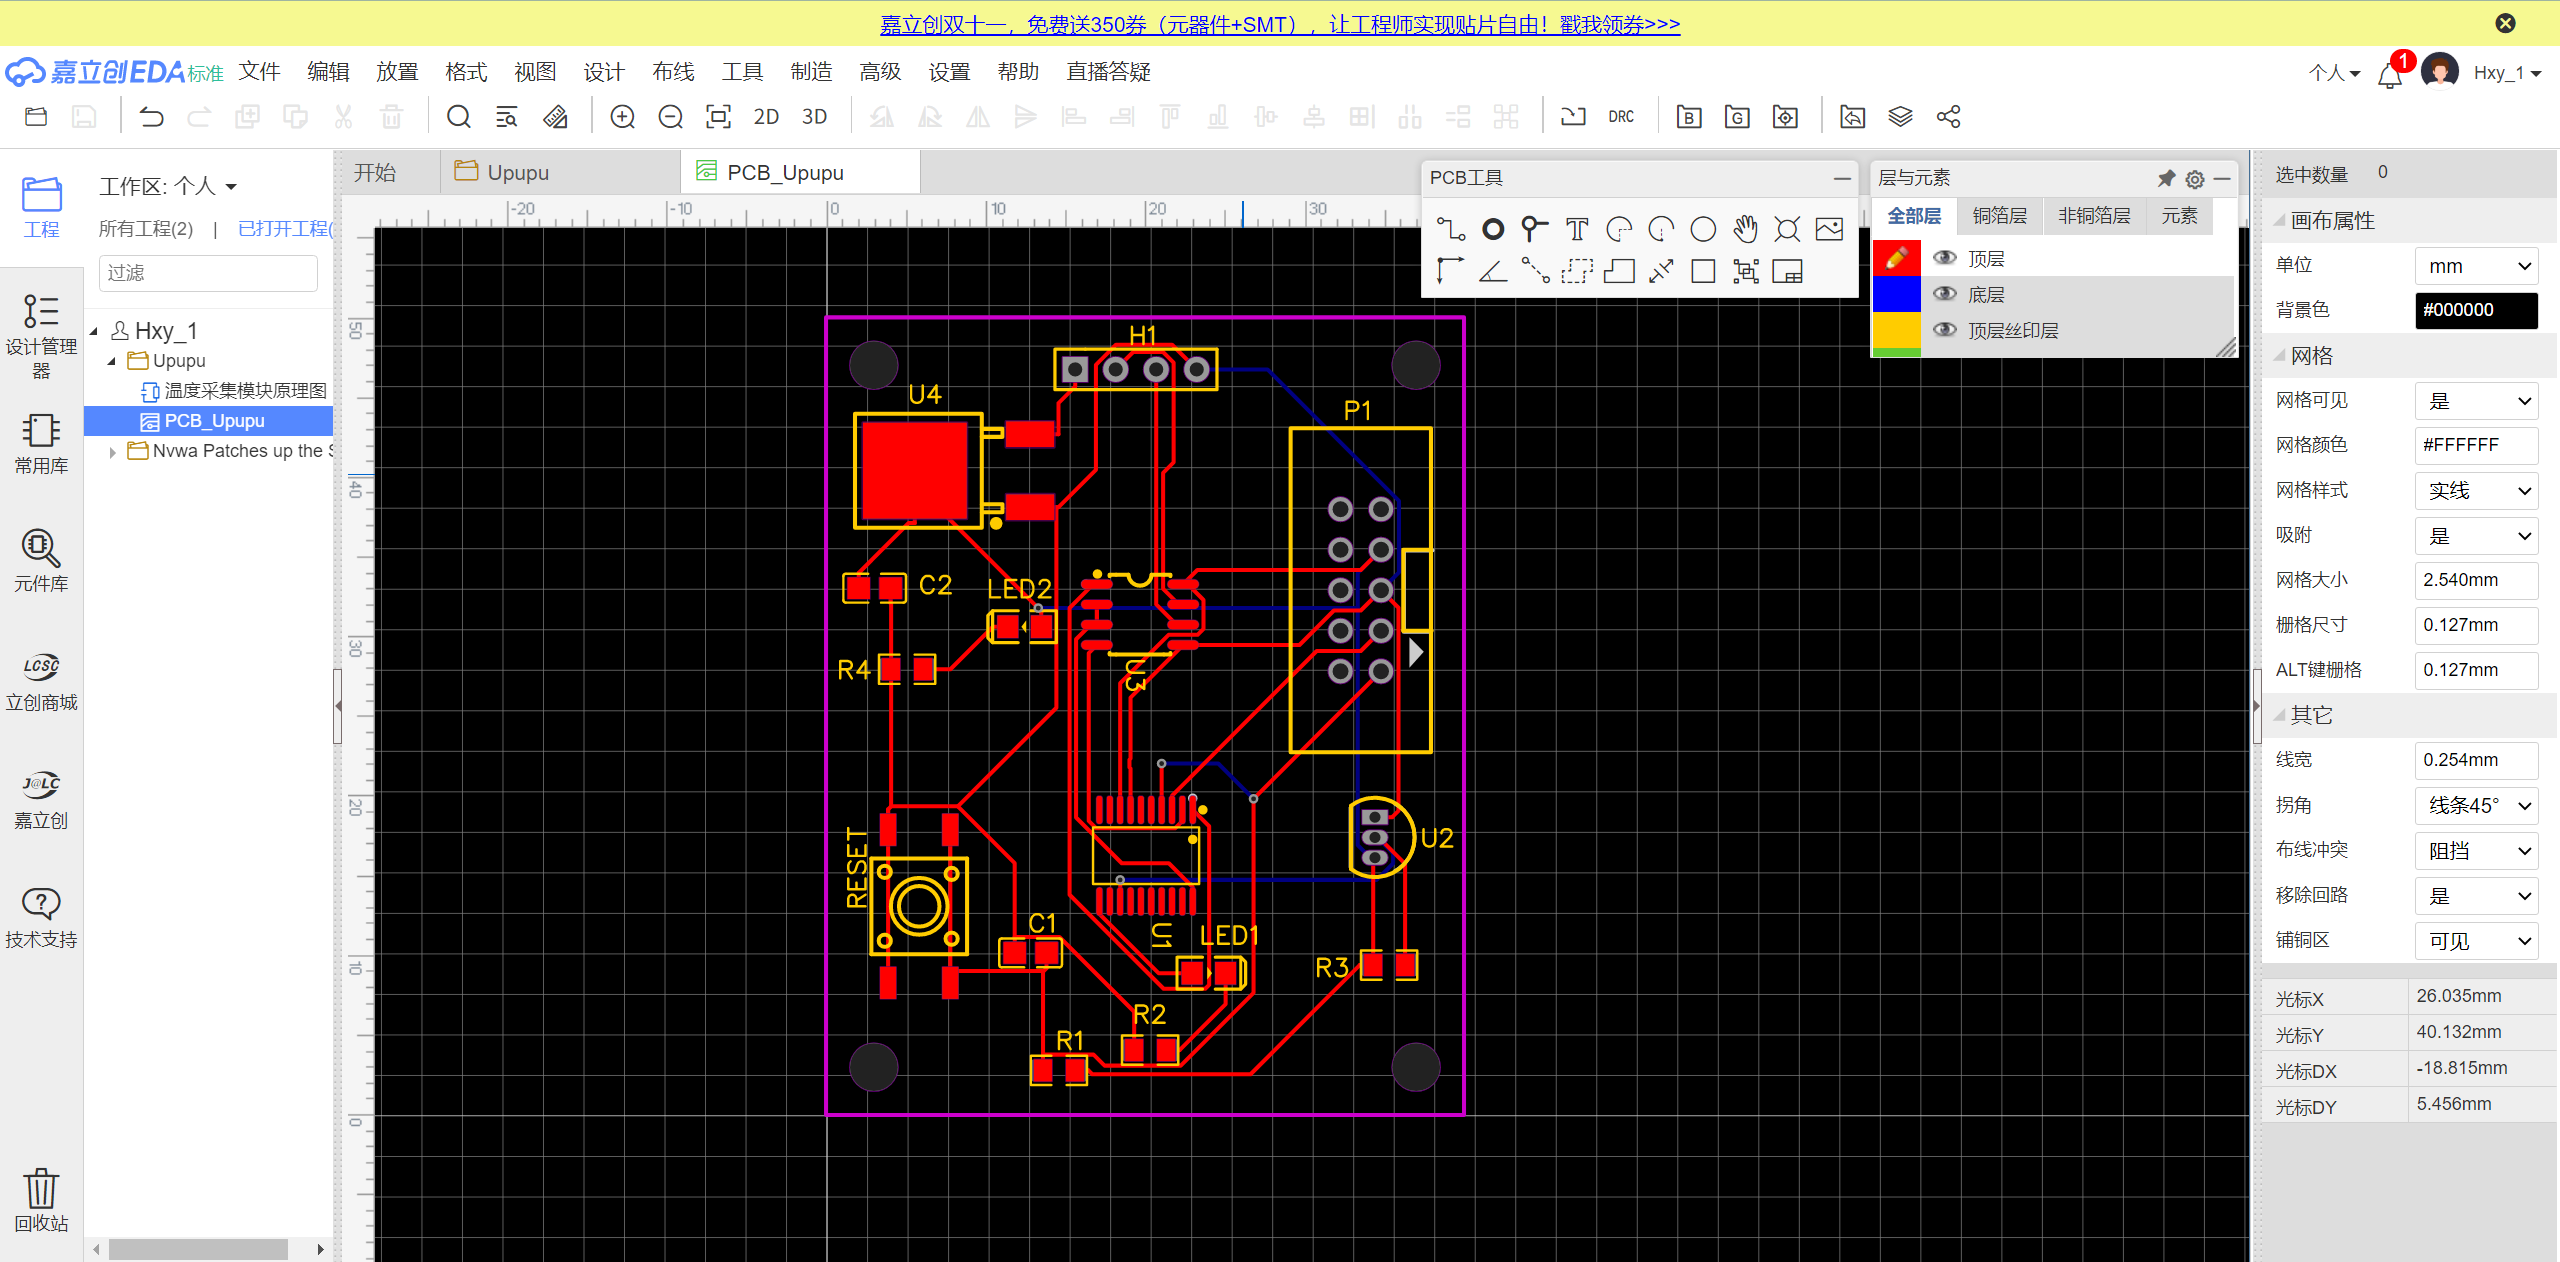Hide the top layer (顶层) with eye icon

tap(1944, 258)
